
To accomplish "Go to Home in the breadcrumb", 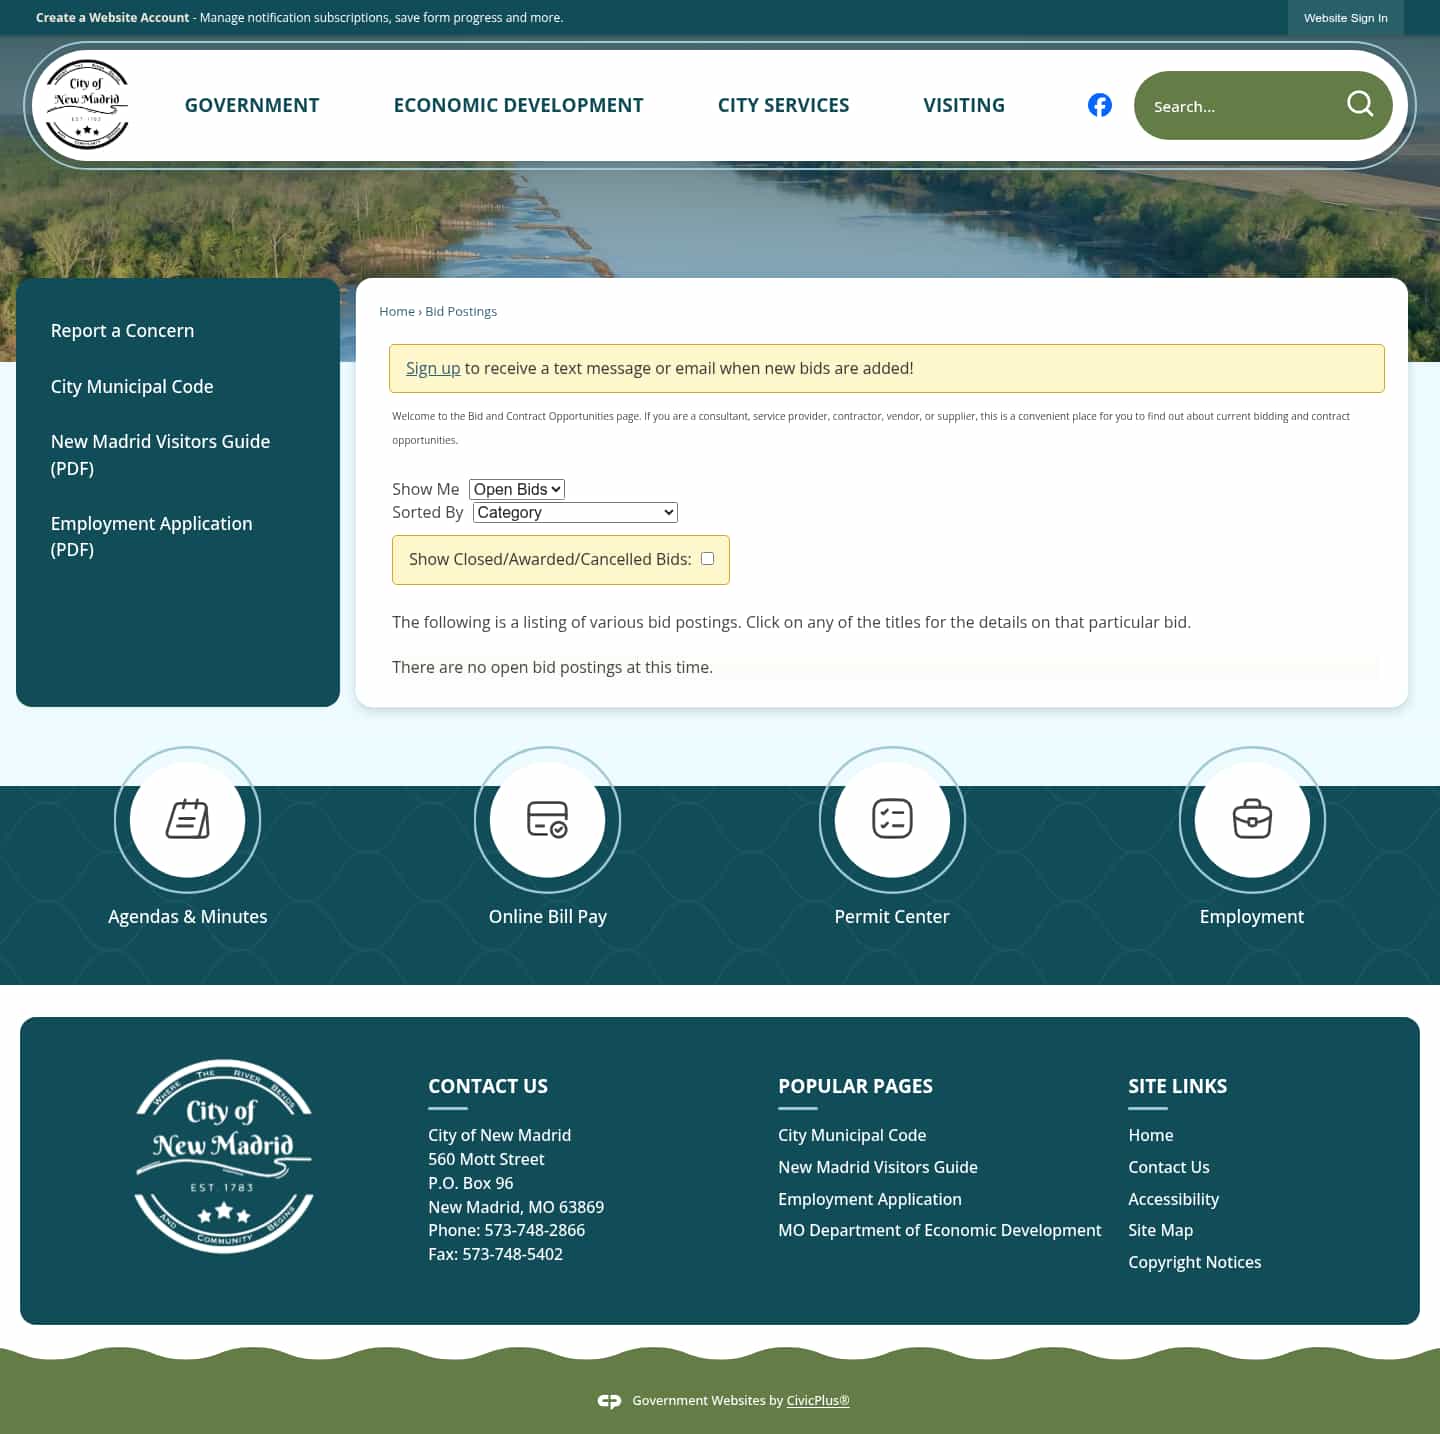I will [x=397, y=312].
